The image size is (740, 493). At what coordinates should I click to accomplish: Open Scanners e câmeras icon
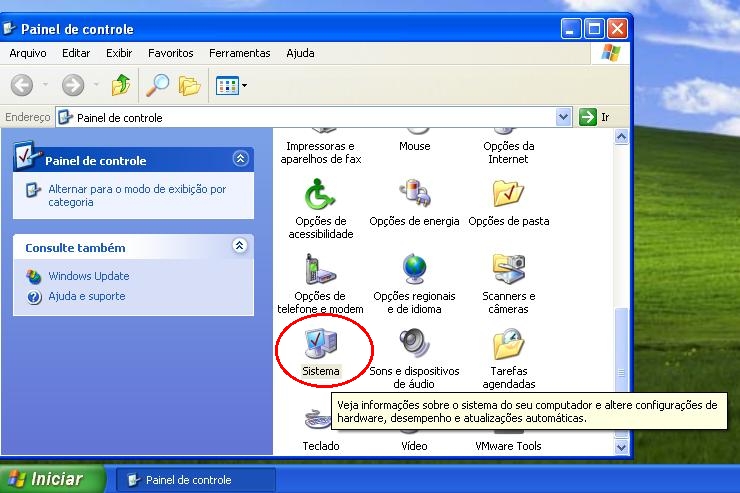point(508,271)
